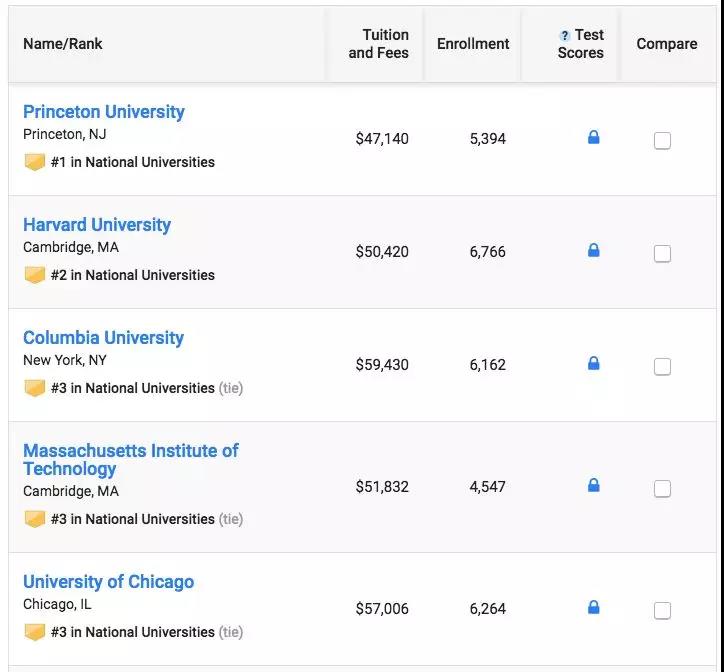Image resolution: width=724 pixels, height=672 pixels.
Task: Click the Name/Rank column header
Action: [63, 44]
